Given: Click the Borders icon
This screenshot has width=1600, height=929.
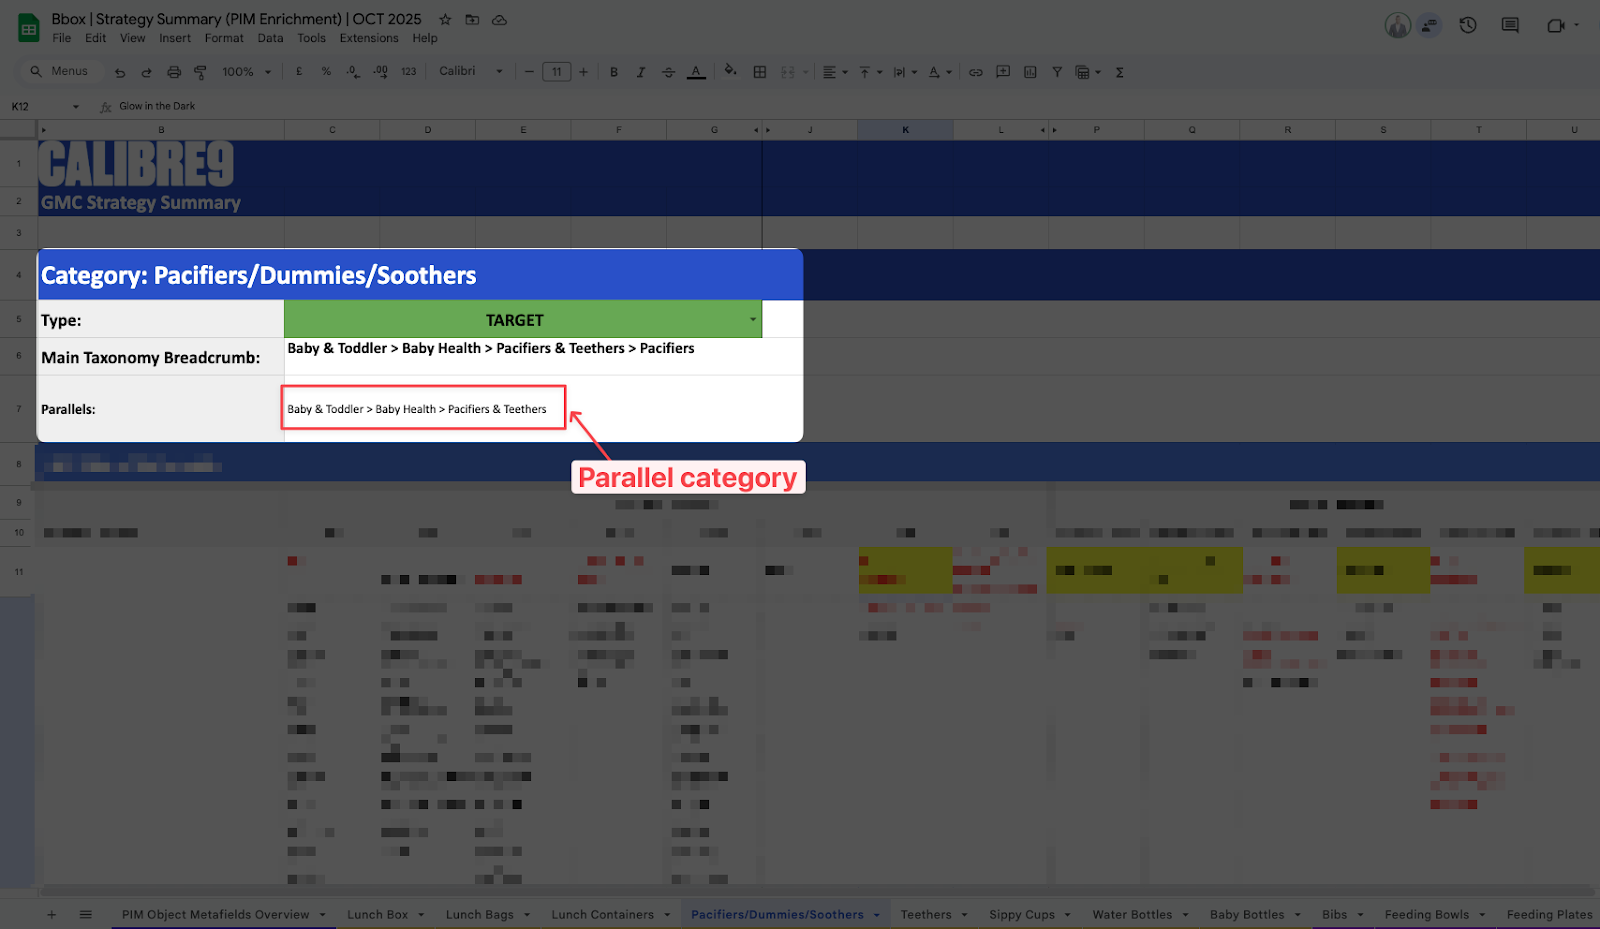Looking at the screenshot, I should tap(760, 72).
